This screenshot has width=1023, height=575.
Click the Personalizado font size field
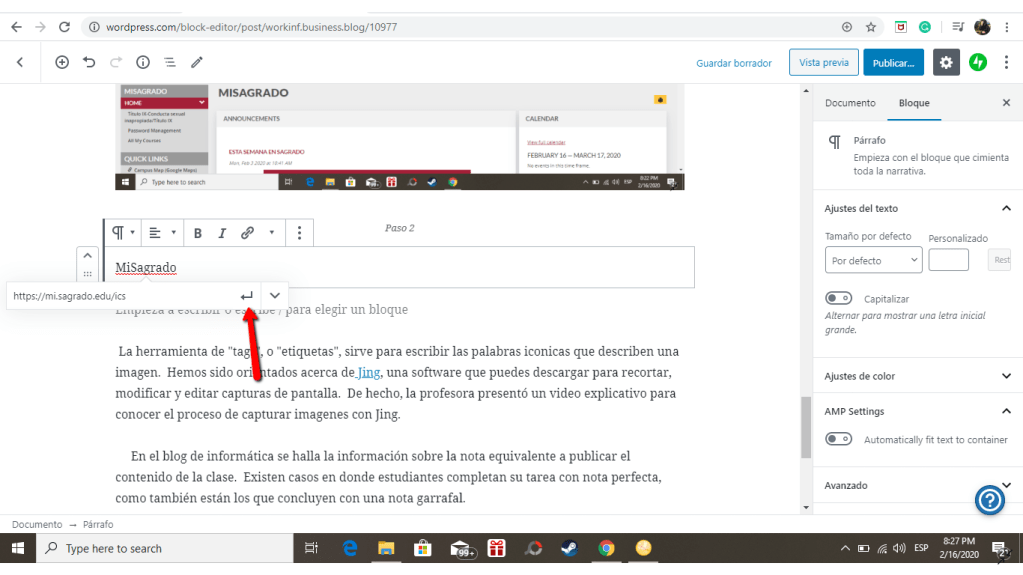point(948,260)
